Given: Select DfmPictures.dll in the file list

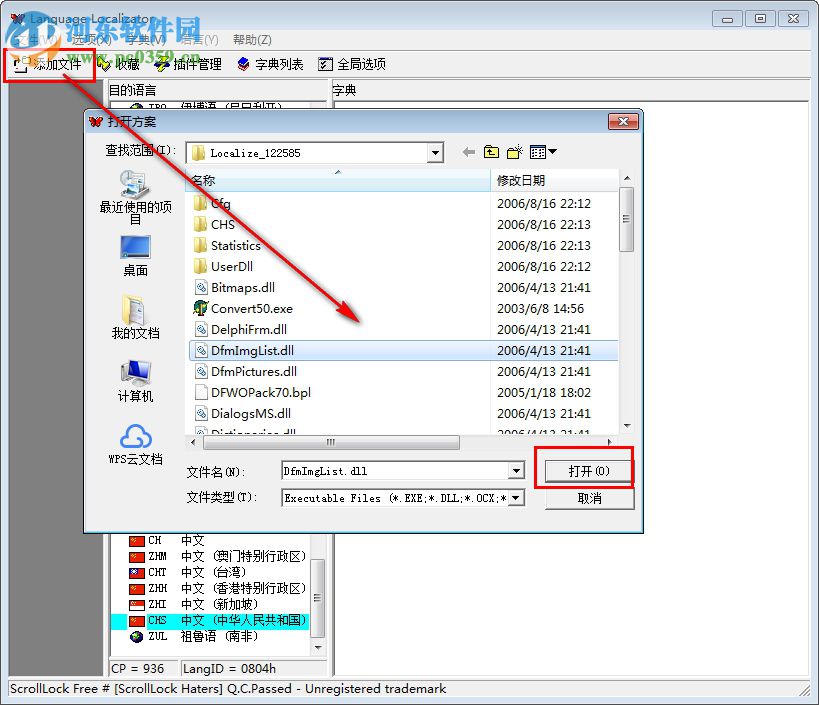Looking at the screenshot, I should click(253, 371).
